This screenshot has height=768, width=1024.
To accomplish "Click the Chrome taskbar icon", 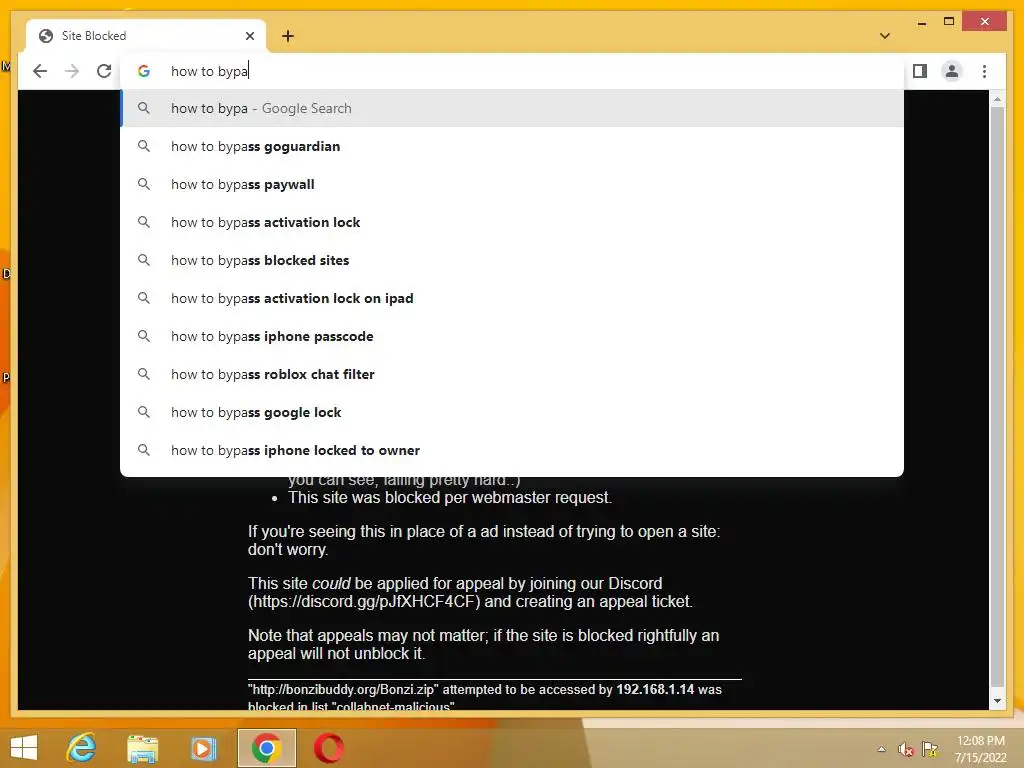I will [266, 748].
